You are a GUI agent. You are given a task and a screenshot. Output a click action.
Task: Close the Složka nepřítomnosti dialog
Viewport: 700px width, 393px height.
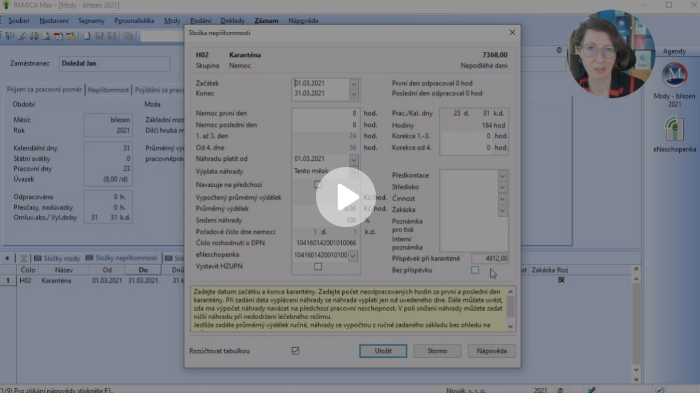tap(512, 33)
